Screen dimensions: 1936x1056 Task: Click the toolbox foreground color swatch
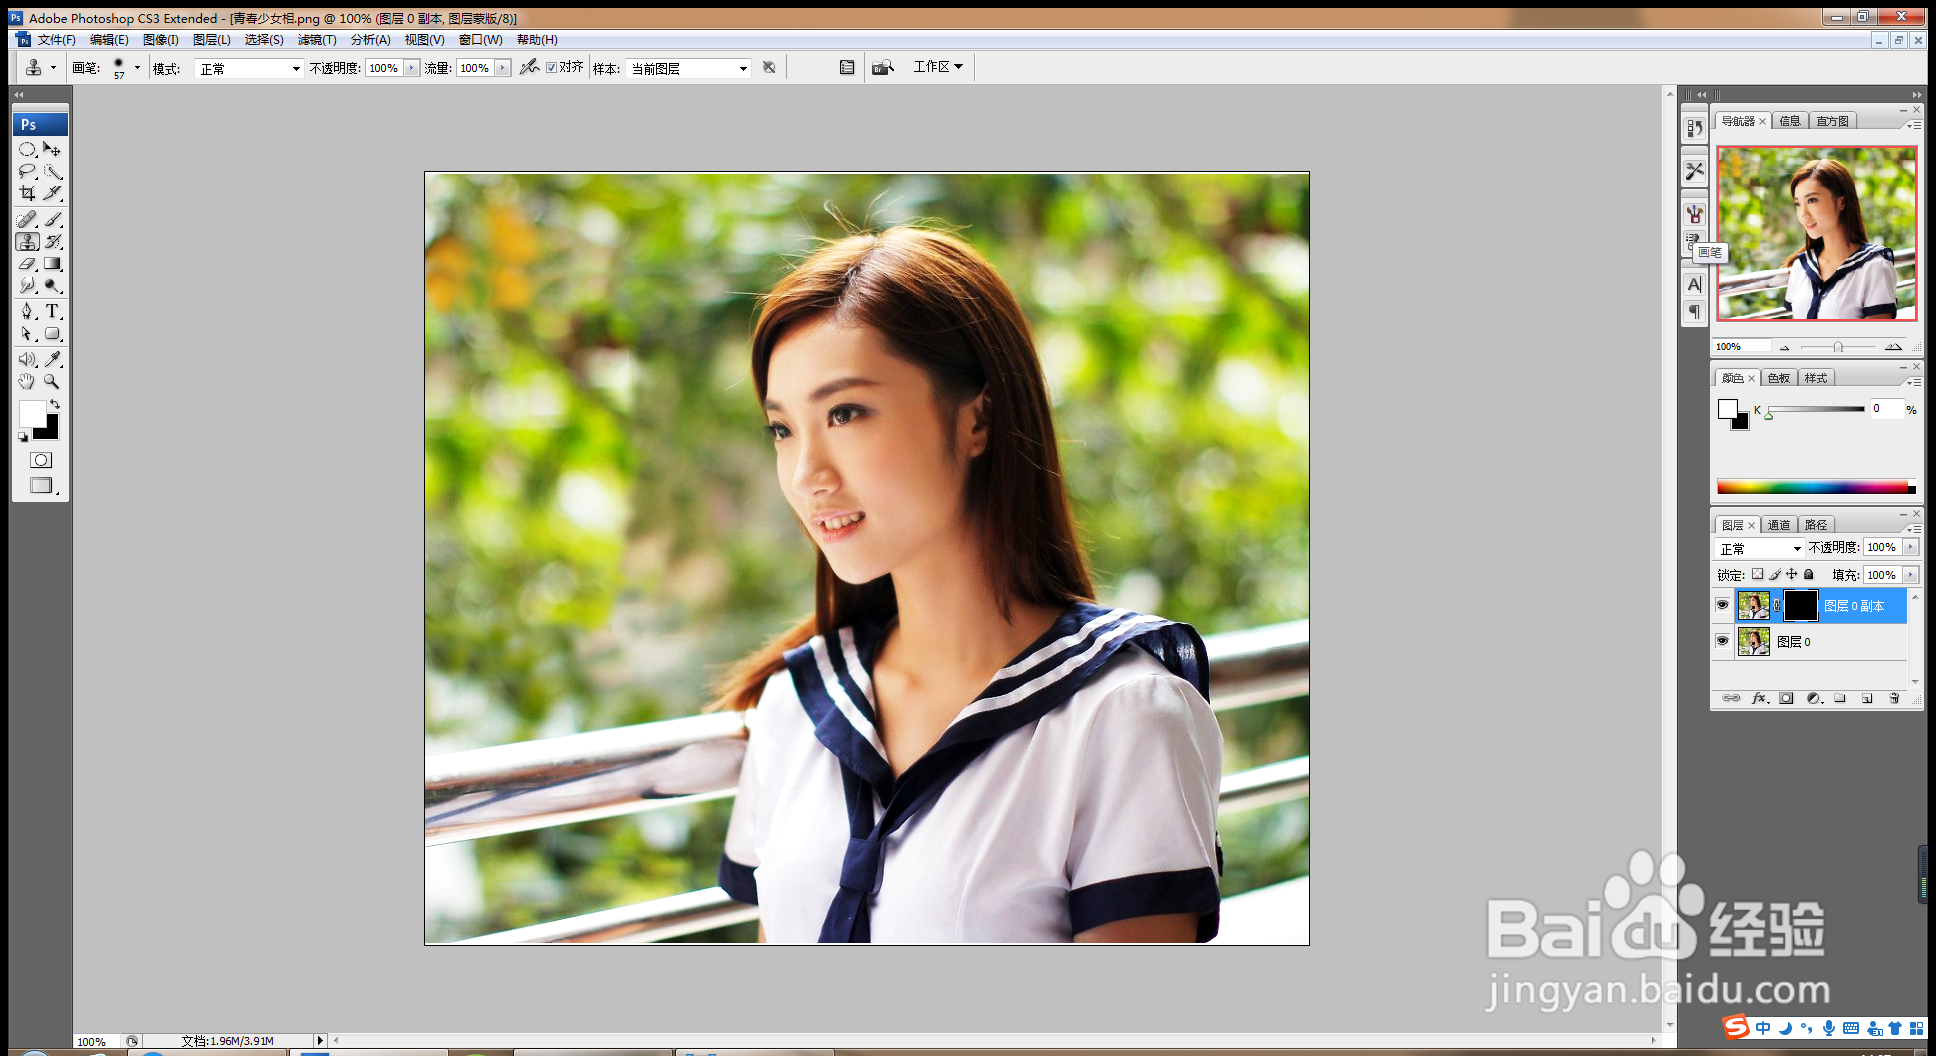[x=31, y=413]
